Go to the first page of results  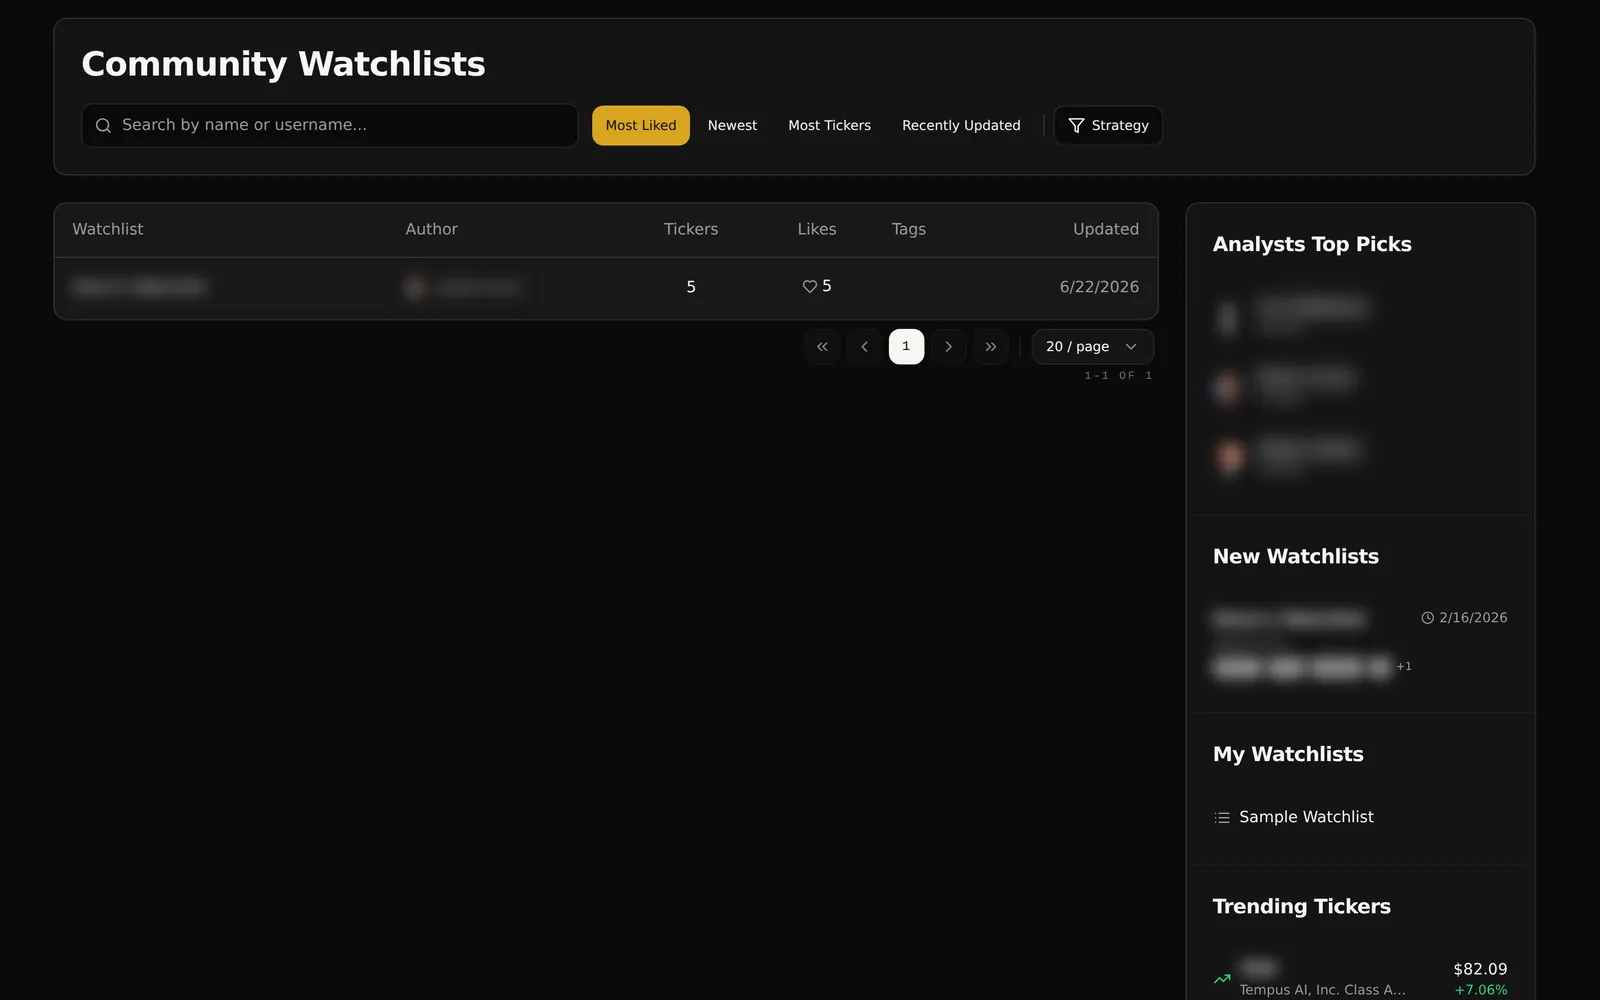click(x=822, y=347)
